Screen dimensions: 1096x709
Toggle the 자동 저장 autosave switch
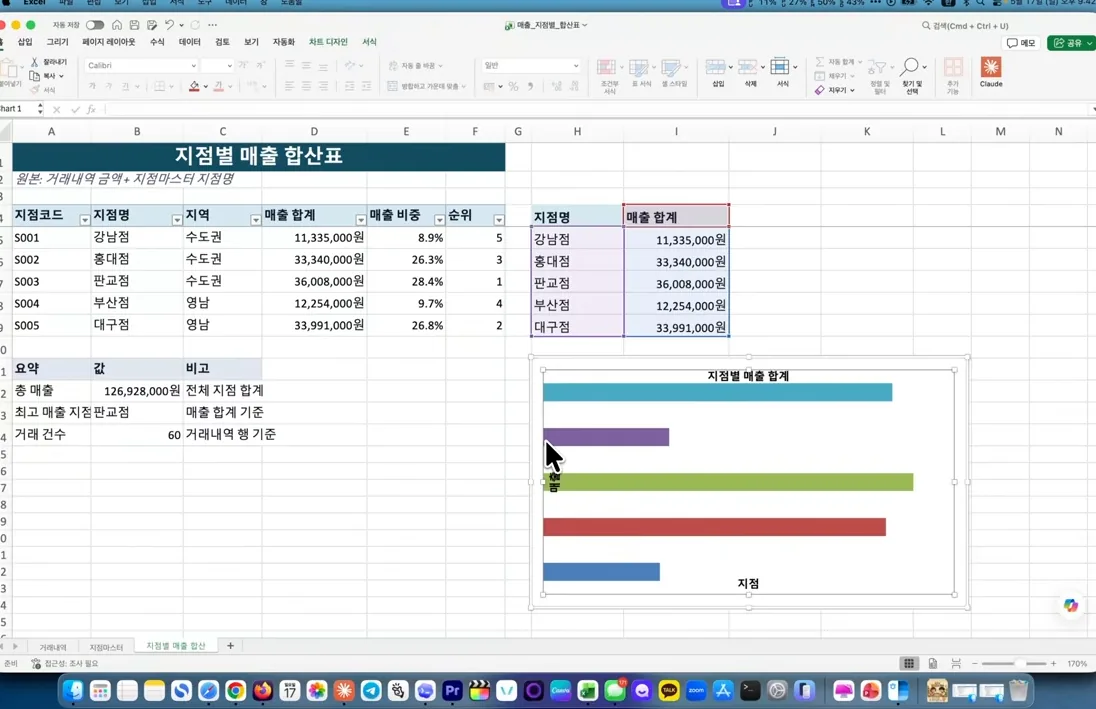point(94,25)
